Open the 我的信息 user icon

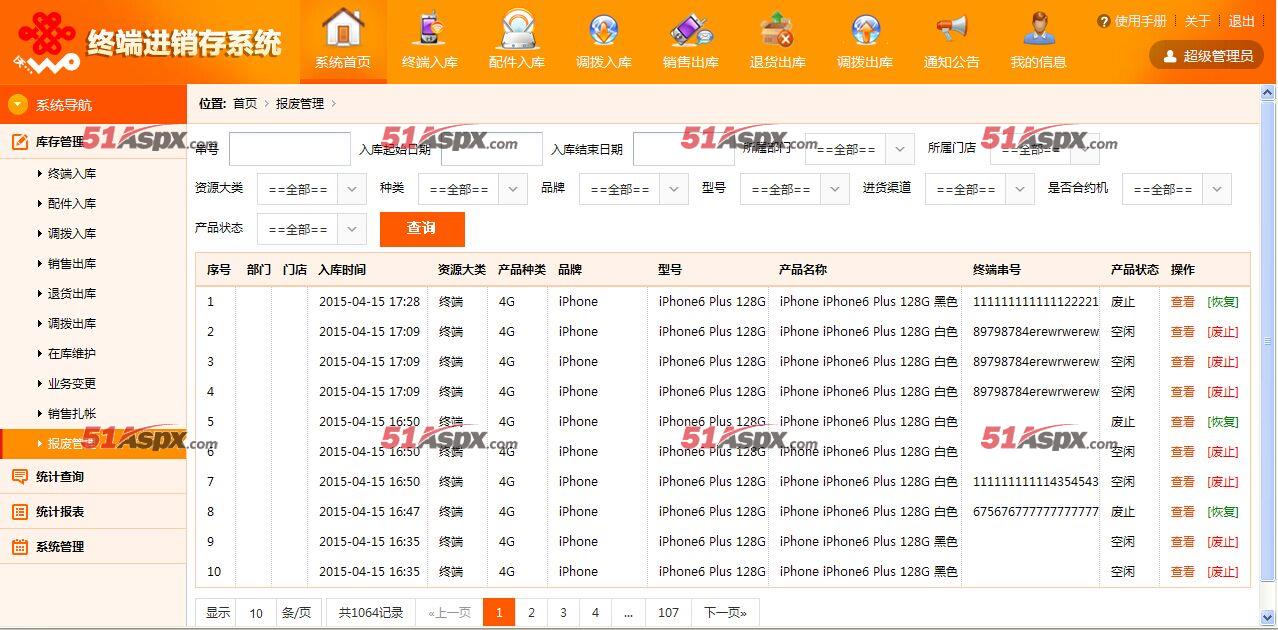coord(1039,41)
